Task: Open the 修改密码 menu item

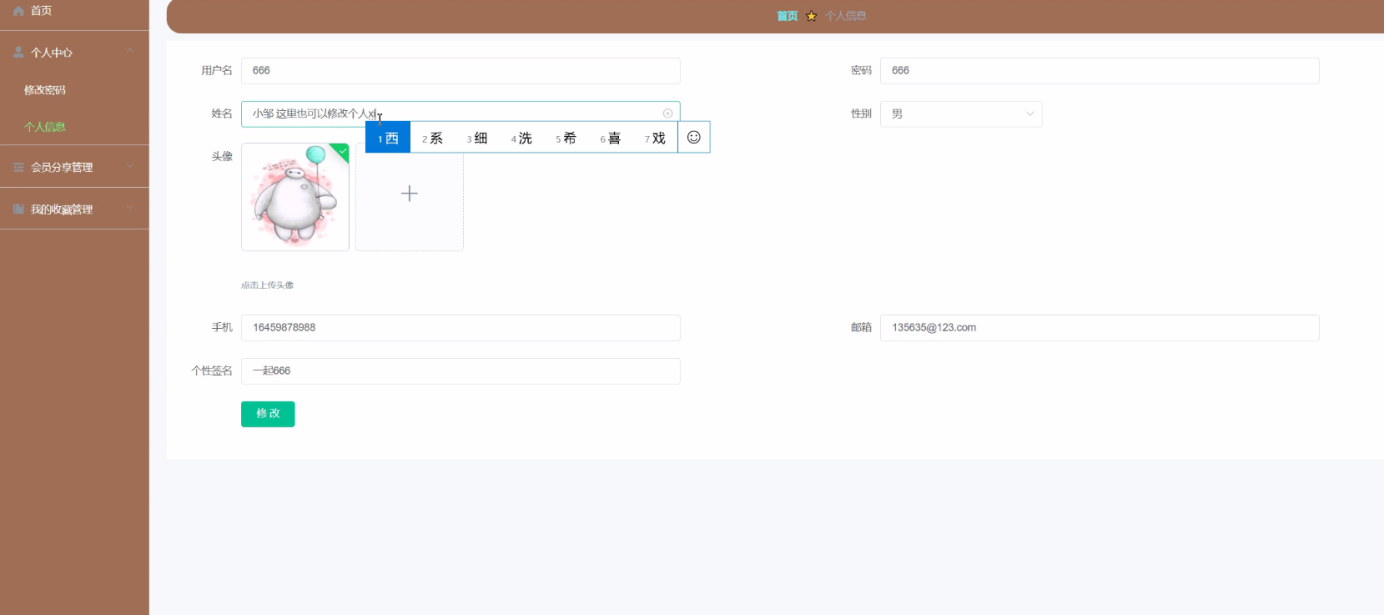Action: coord(45,90)
